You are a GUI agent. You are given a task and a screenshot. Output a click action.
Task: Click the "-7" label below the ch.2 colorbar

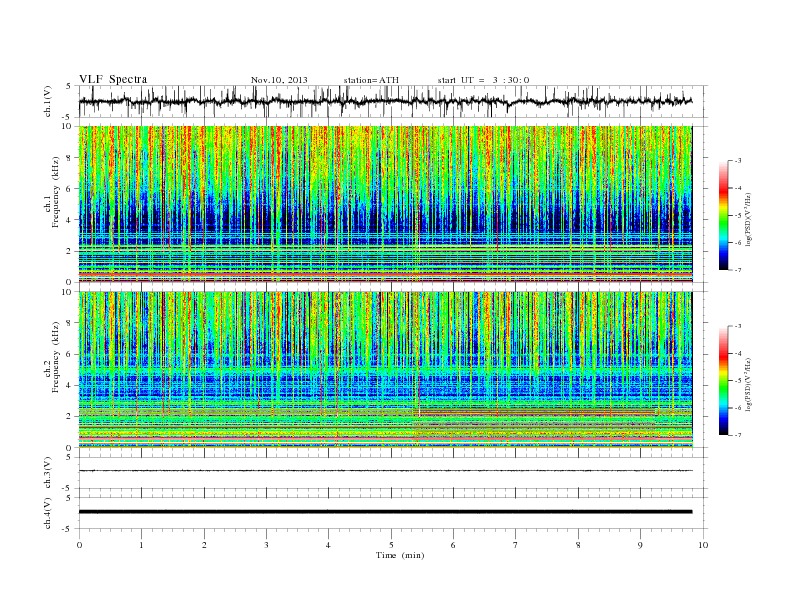(x=737, y=435)
